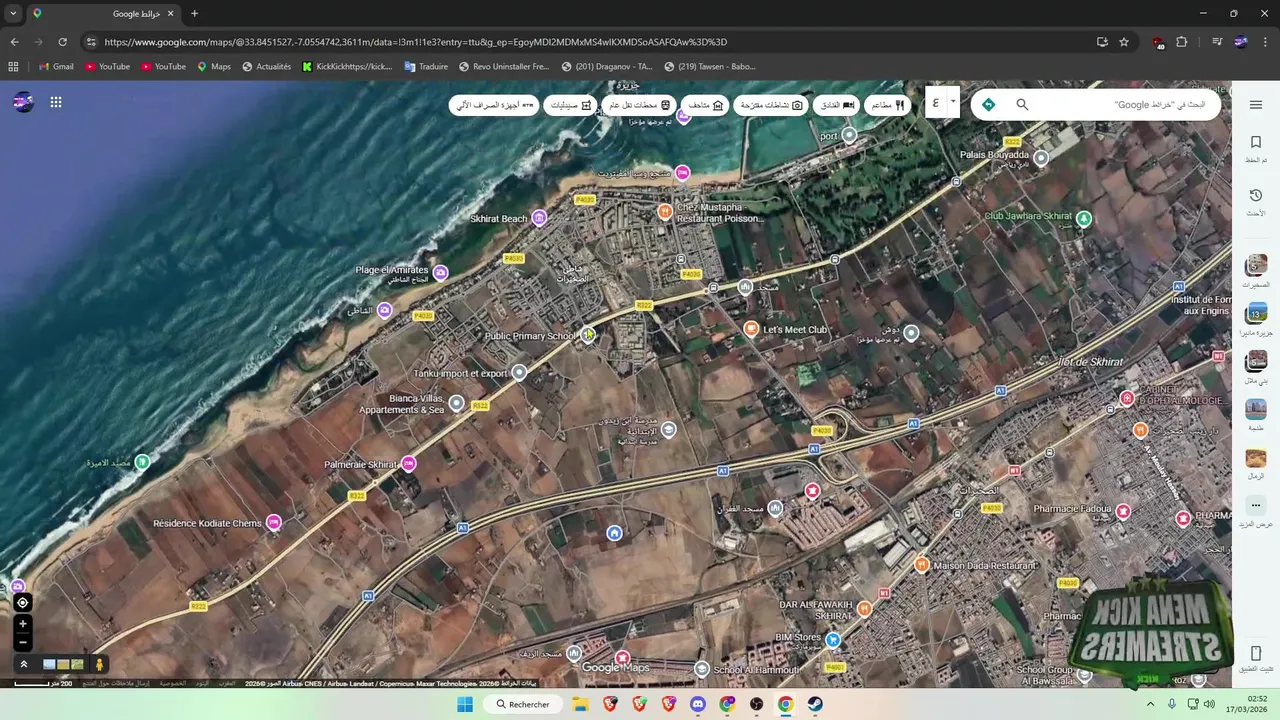Click the Plage el Amirates map pin
The width and height of the screenshot is (1280, 720).
tap(440, 272)
